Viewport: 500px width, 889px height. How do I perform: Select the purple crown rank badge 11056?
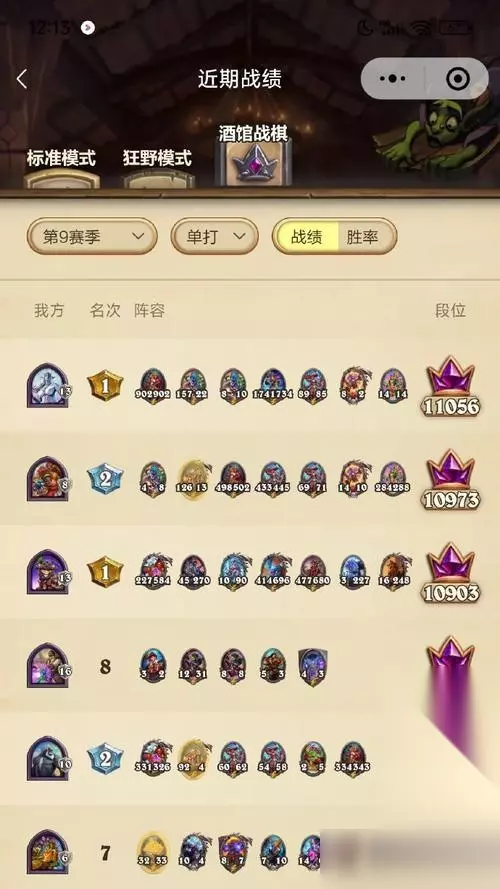point(451,387)
